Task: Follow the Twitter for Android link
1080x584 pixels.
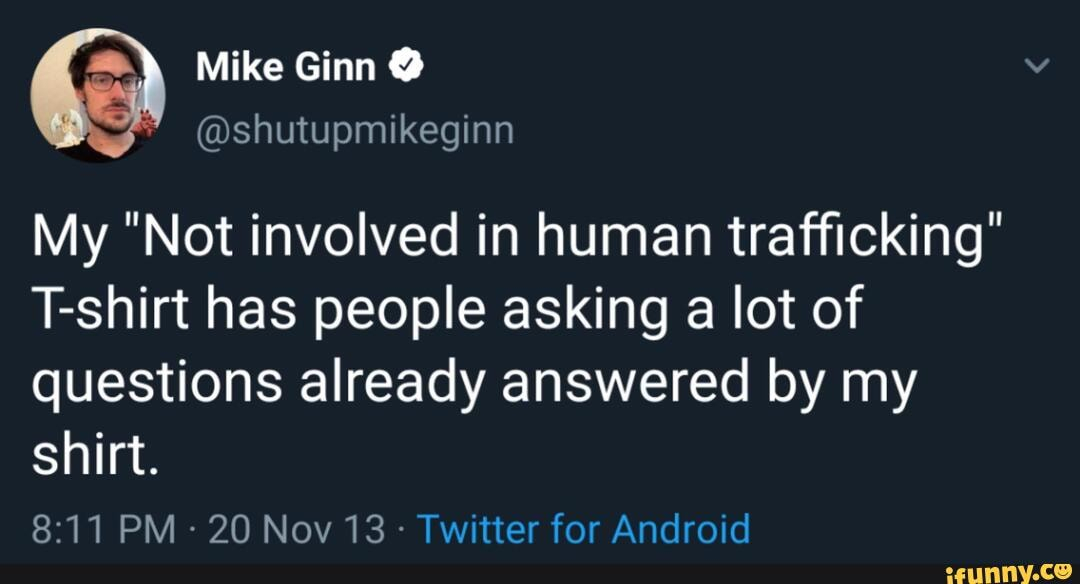Action: click(582, 526)
